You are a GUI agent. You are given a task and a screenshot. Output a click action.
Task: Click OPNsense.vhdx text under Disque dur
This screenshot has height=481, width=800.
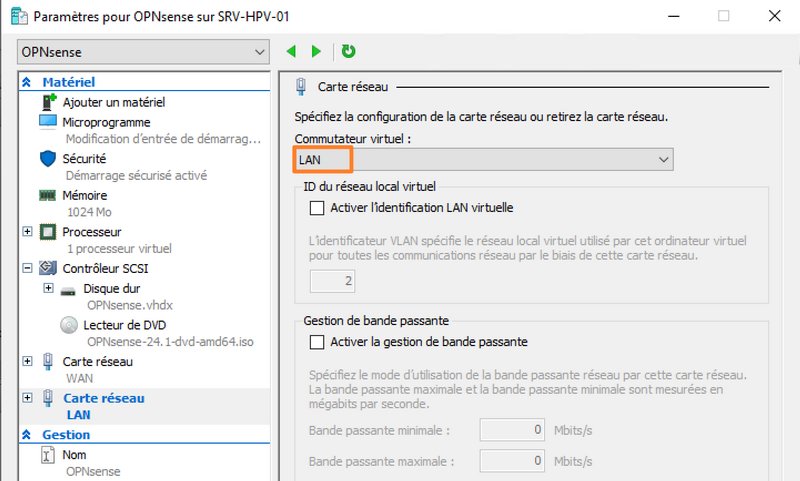[x=130, y=305]
